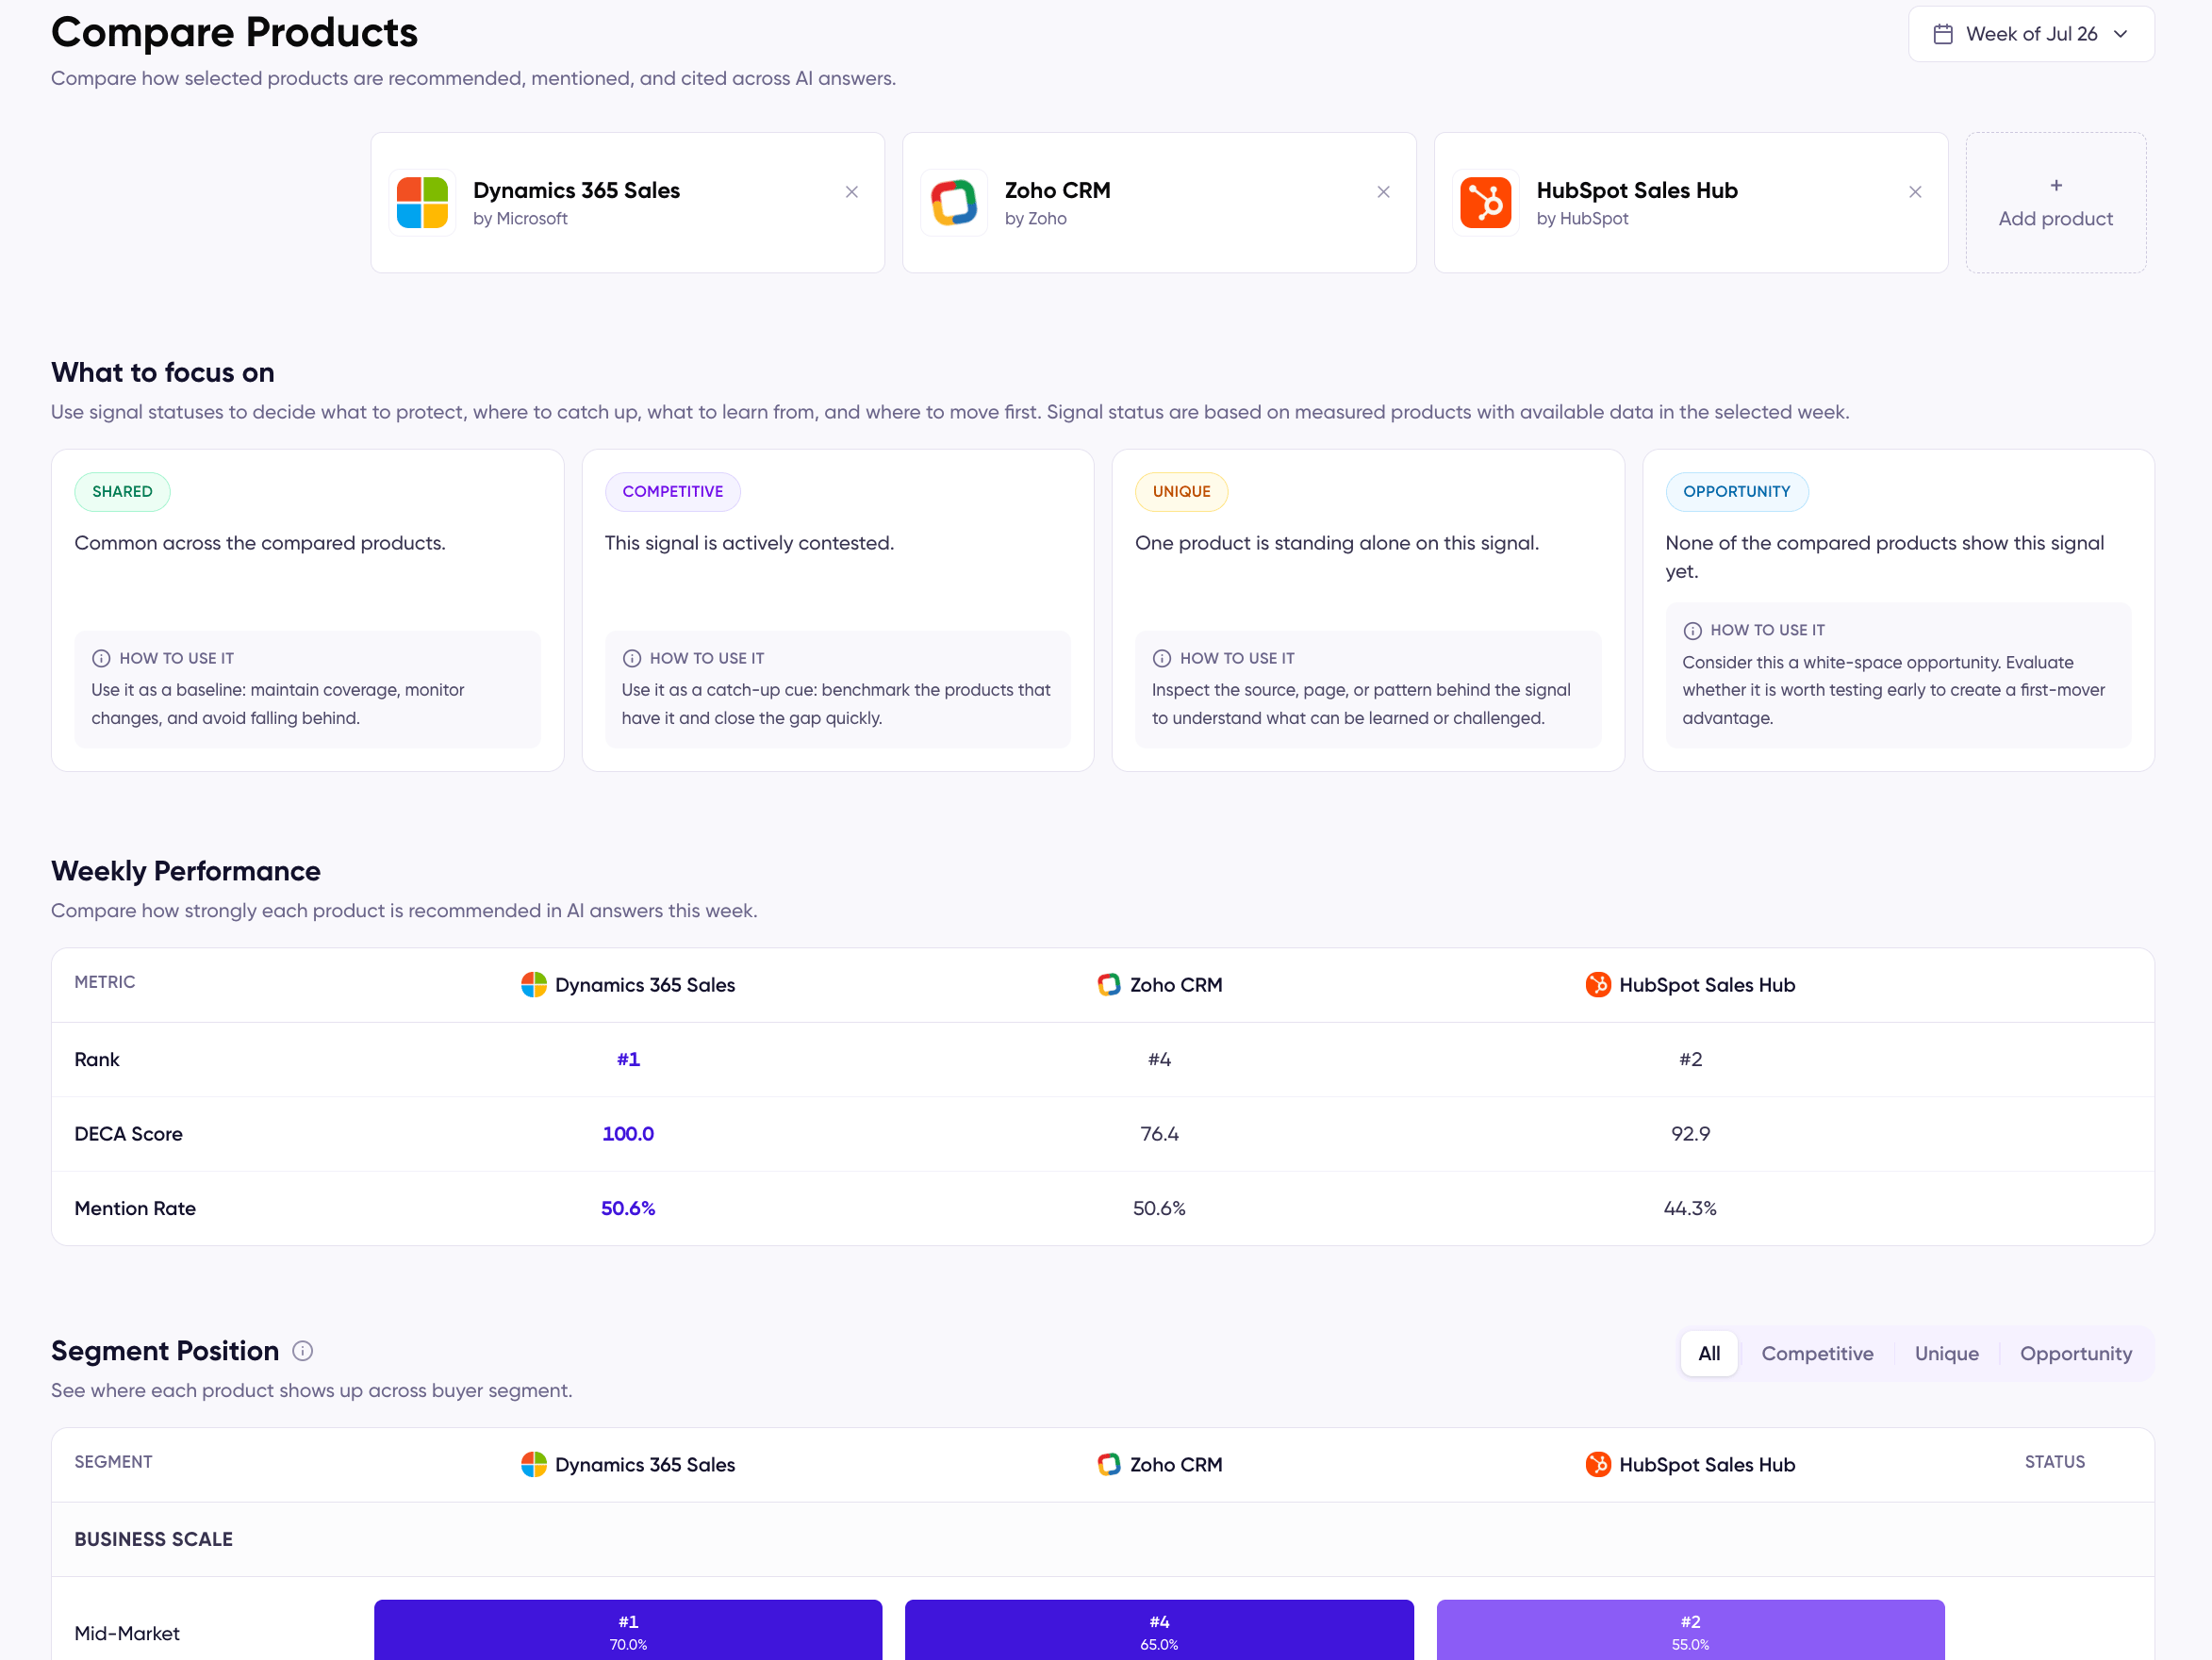The height and width of the screenshot is (1660, 2212).
Task: Click Dynamics 365 icon in Segment Position header
Action: (533, 1464)
